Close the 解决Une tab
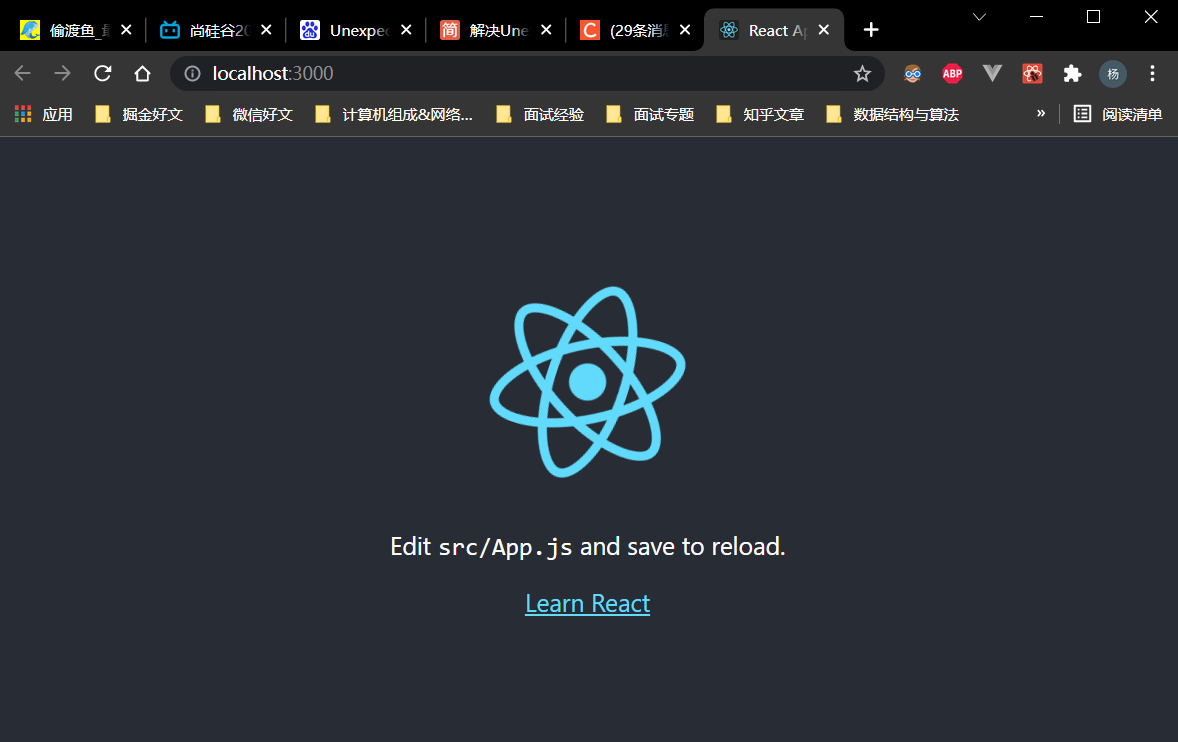The height and width of the screenshot is (742, 1178). 546,30
